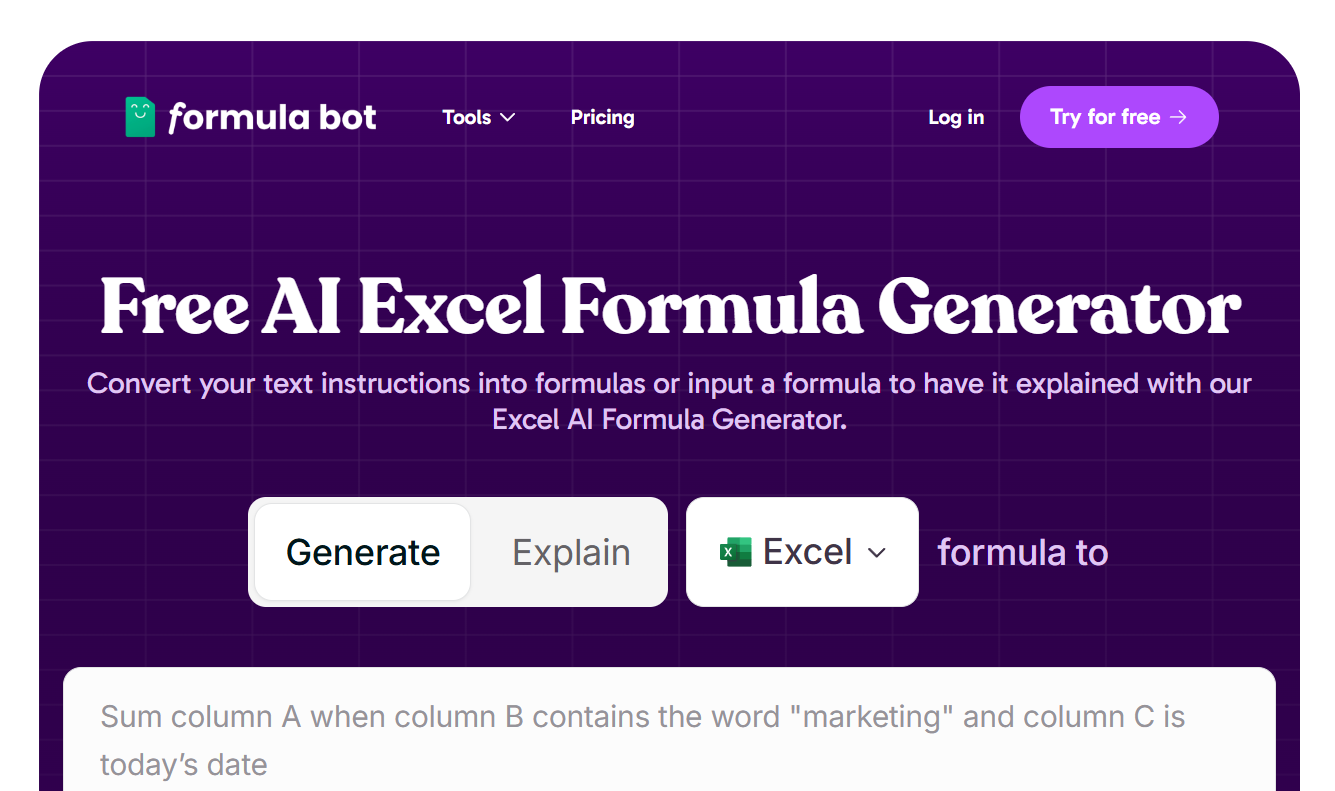Open the Tools dropdown menu

coord(478,117)
